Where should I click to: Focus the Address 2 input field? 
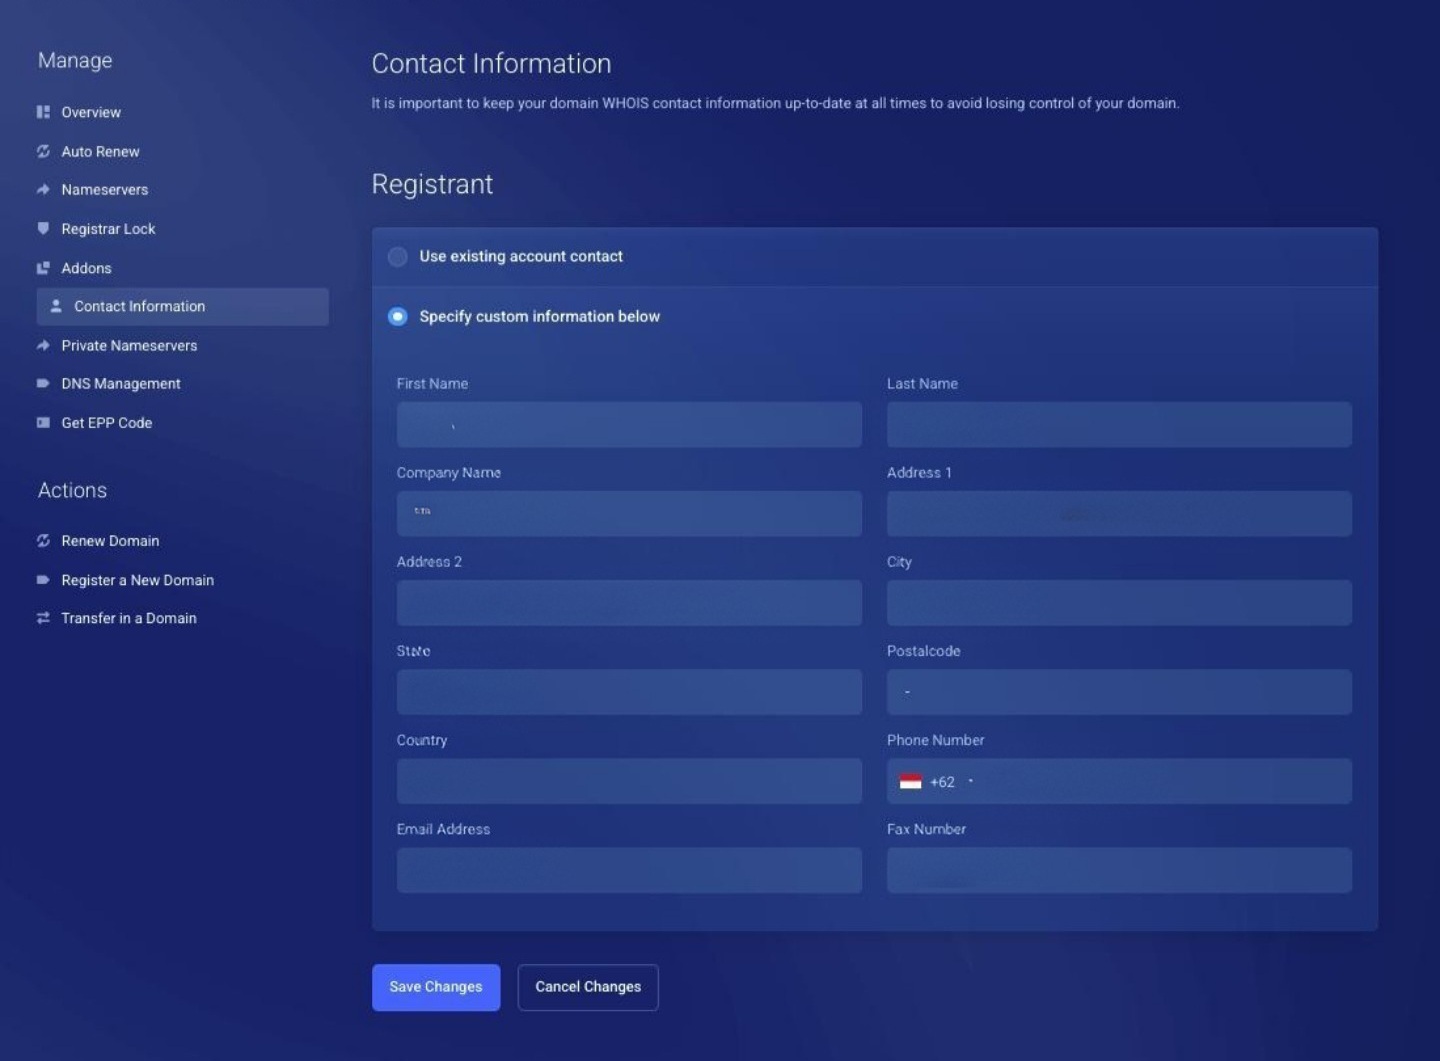(x=629, y=603)
